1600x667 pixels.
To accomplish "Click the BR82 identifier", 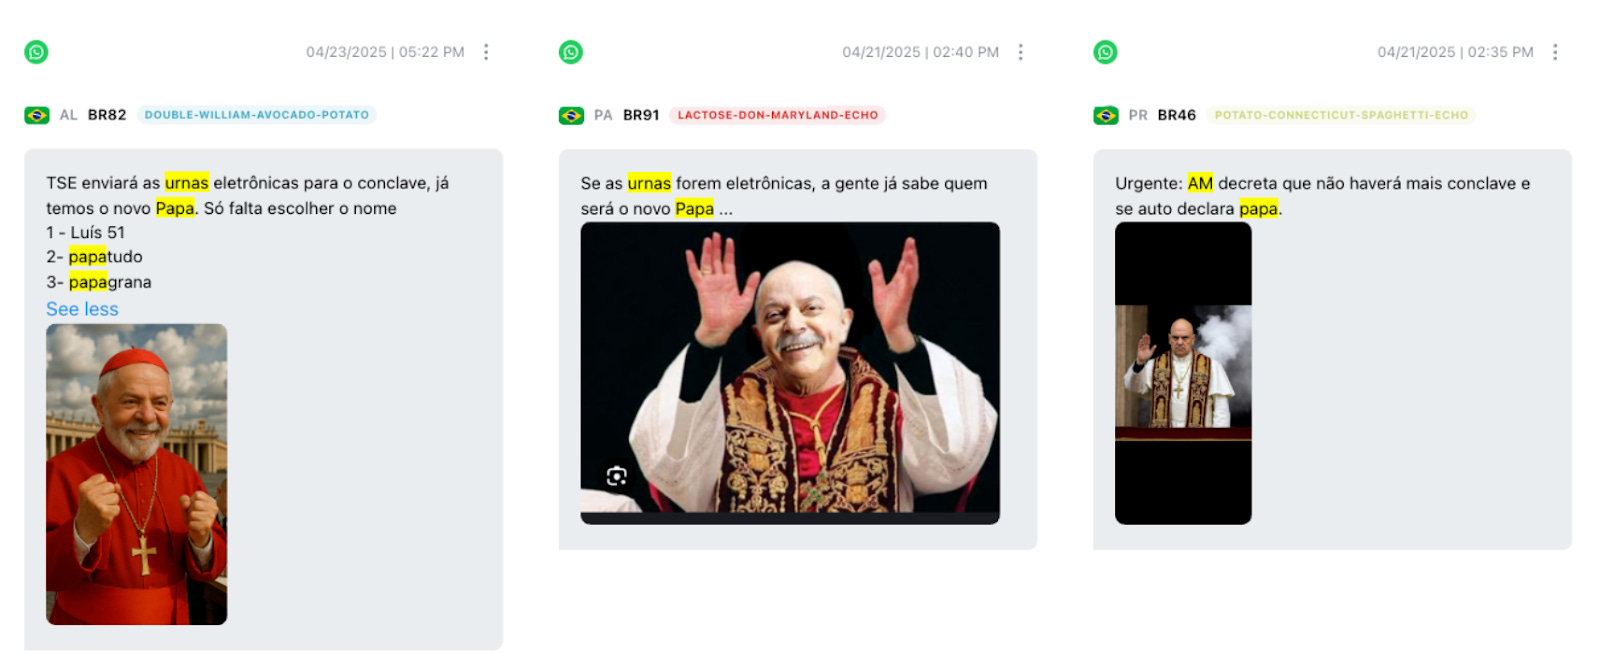I will 107,115.
